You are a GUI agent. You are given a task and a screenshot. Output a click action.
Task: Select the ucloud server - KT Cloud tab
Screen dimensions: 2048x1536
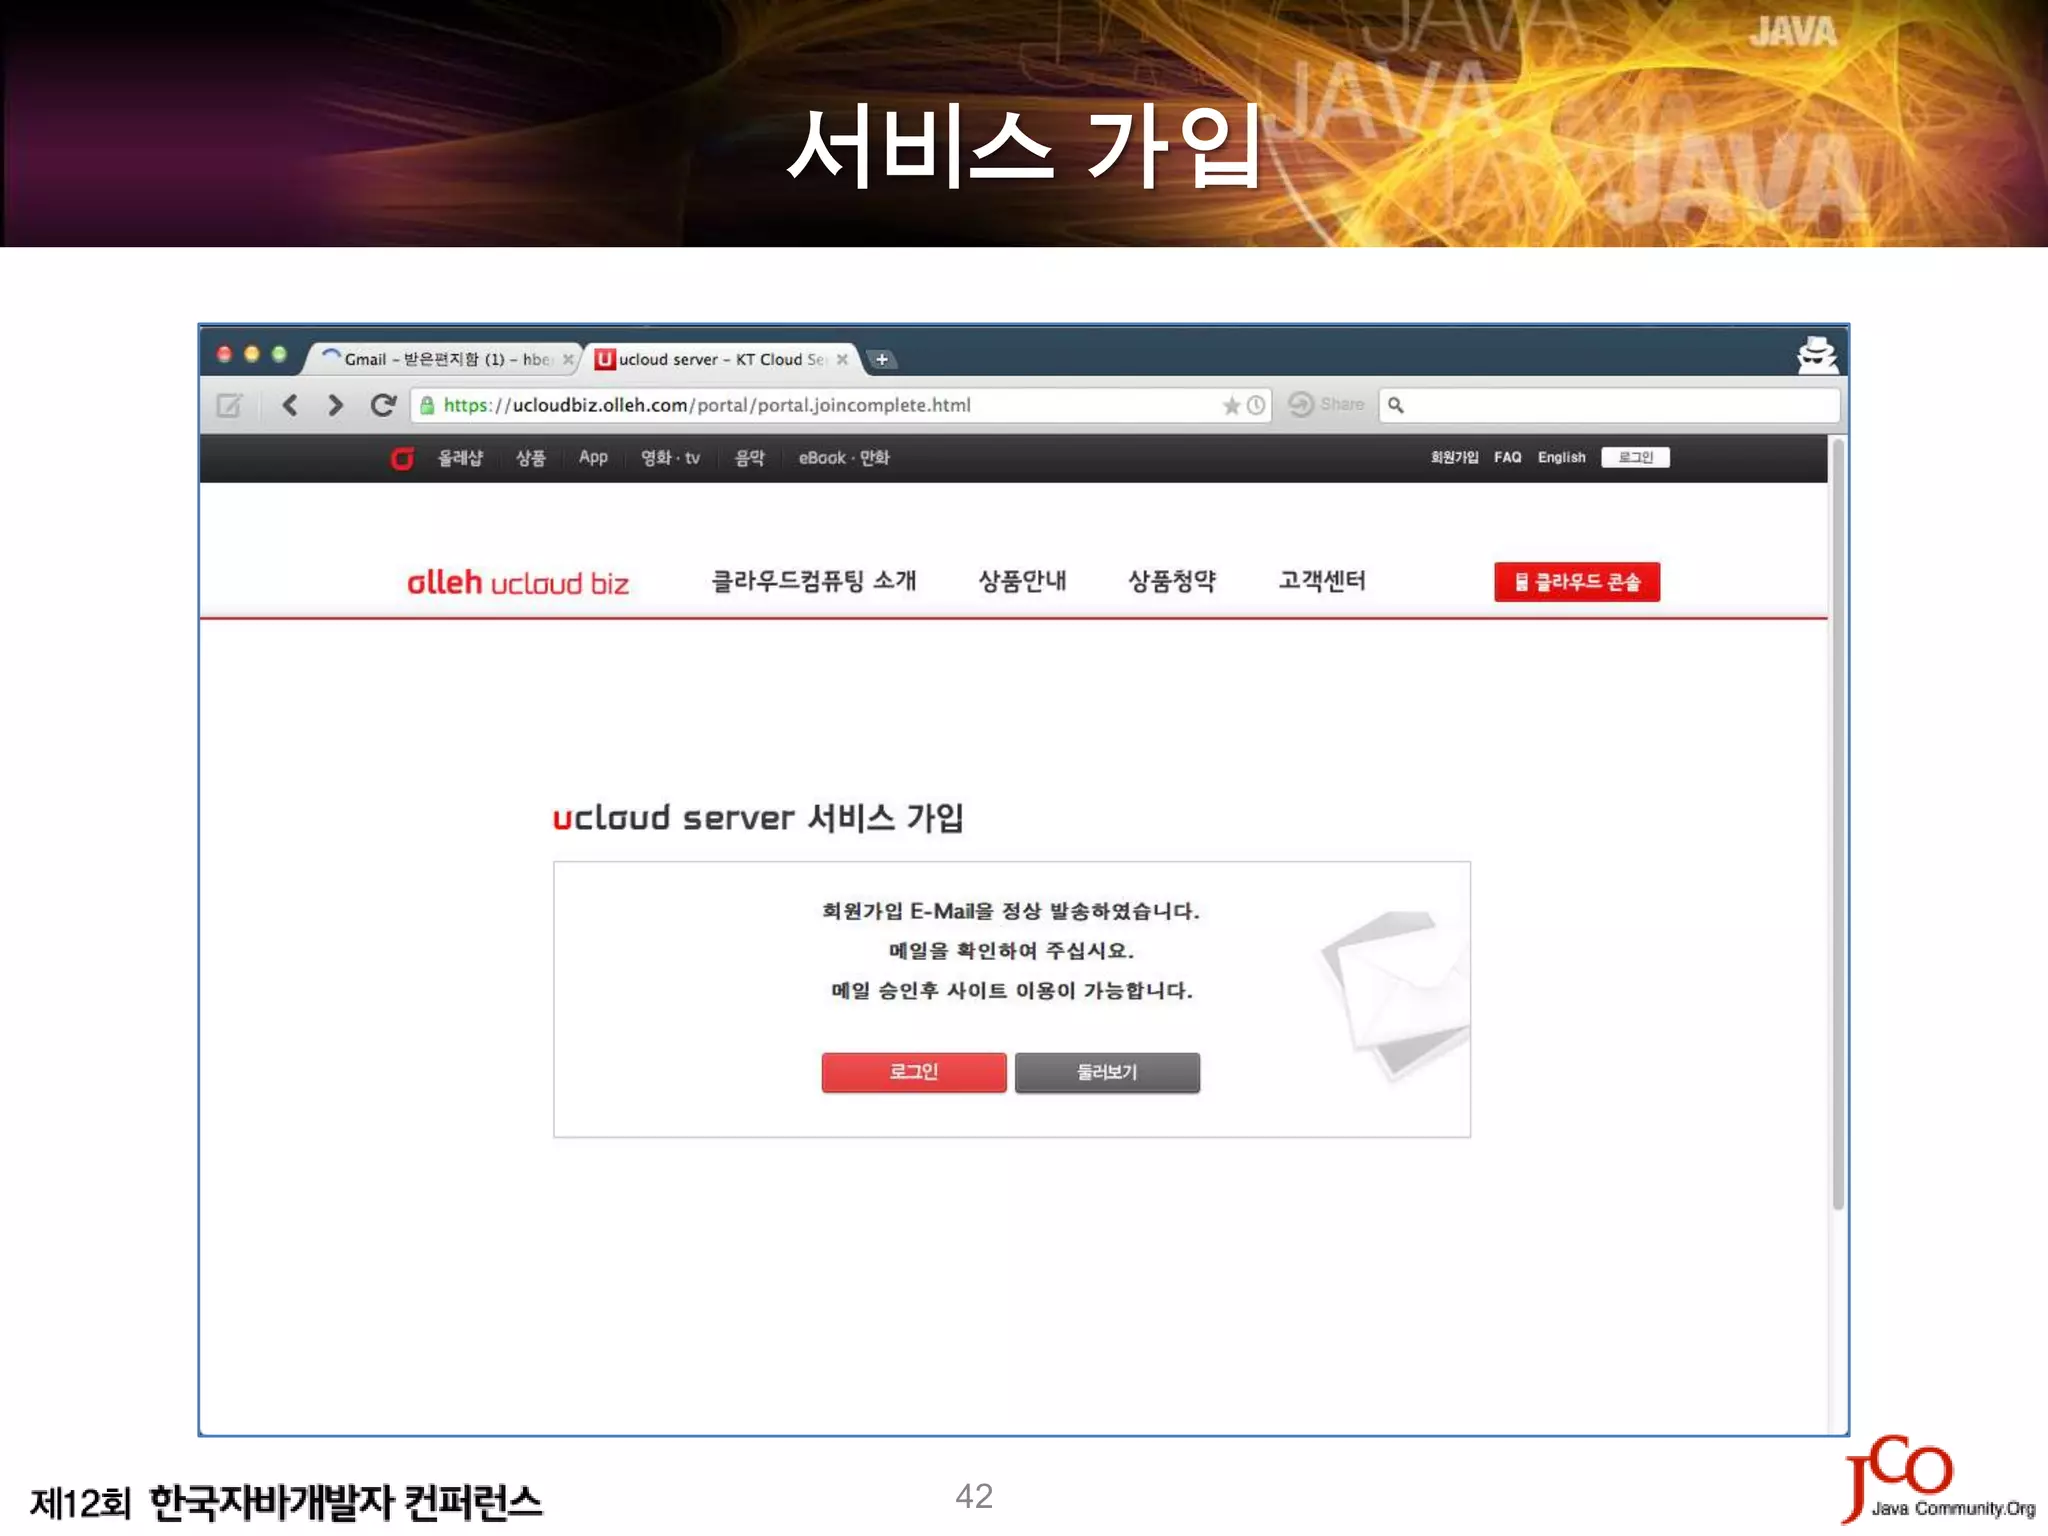click(722, 359)
